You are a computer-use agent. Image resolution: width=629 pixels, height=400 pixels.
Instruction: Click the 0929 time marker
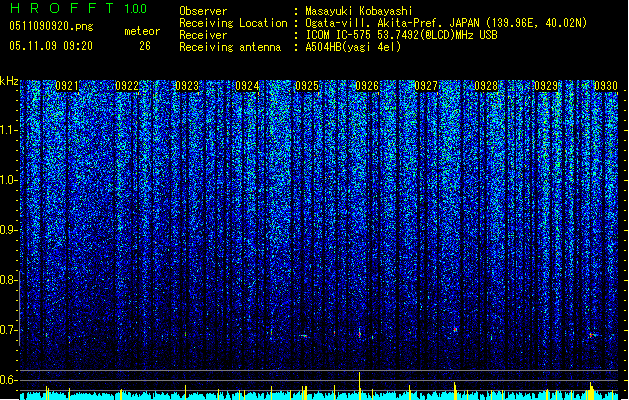coord(546,86)
